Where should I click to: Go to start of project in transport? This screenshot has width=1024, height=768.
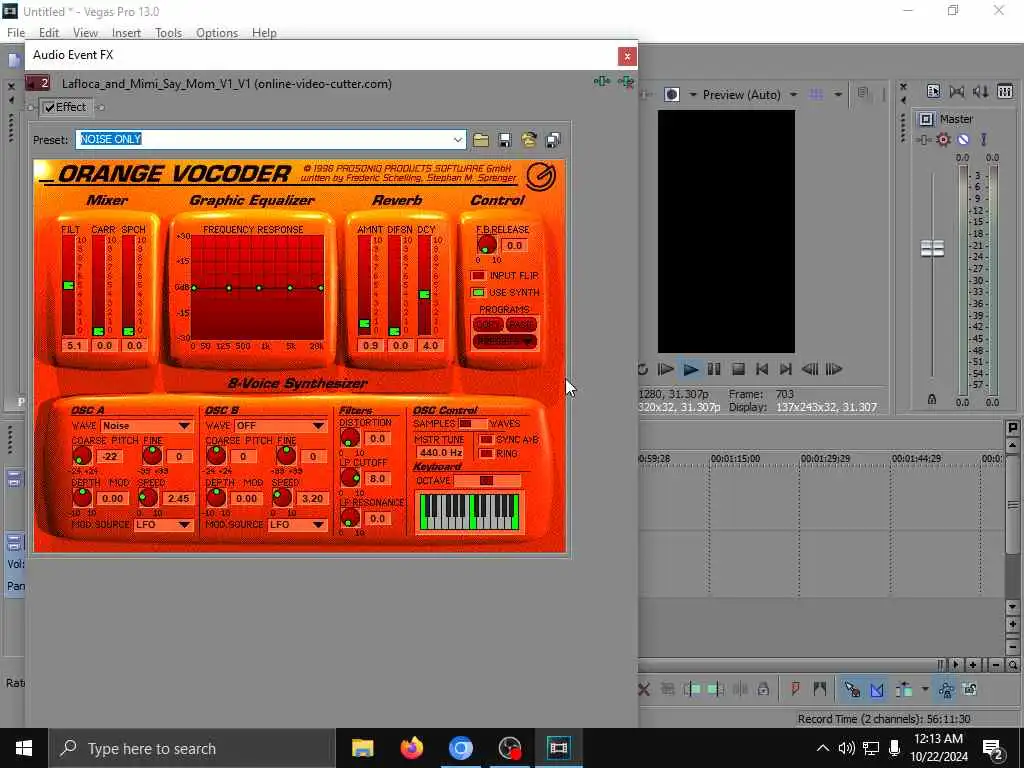[x=761, y=370]
